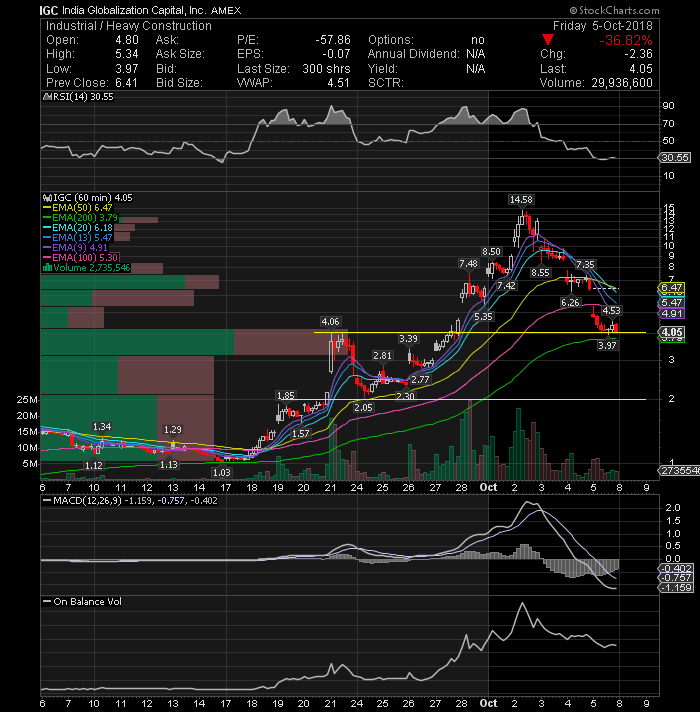Click the 6.26 price label on chart
This screenshot has height=712, width=700.
pyautogui.click(x=570, y=302)
